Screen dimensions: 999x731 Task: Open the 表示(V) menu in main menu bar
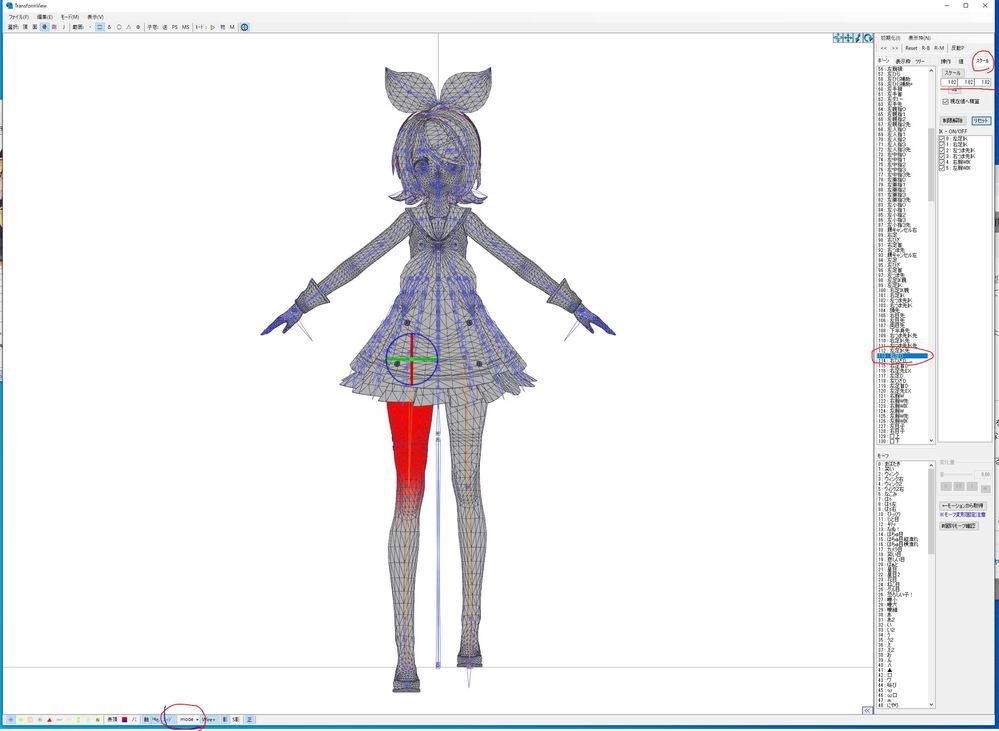click(96, 17)
